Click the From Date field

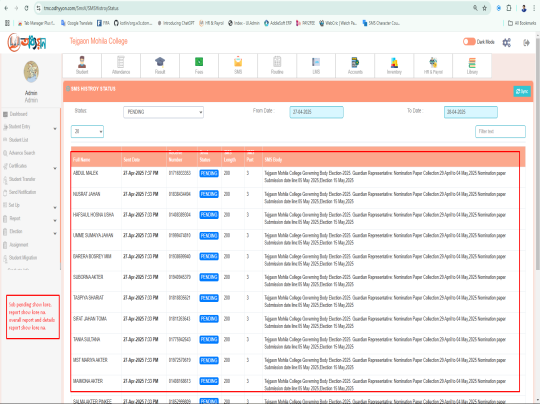(316, 112)
